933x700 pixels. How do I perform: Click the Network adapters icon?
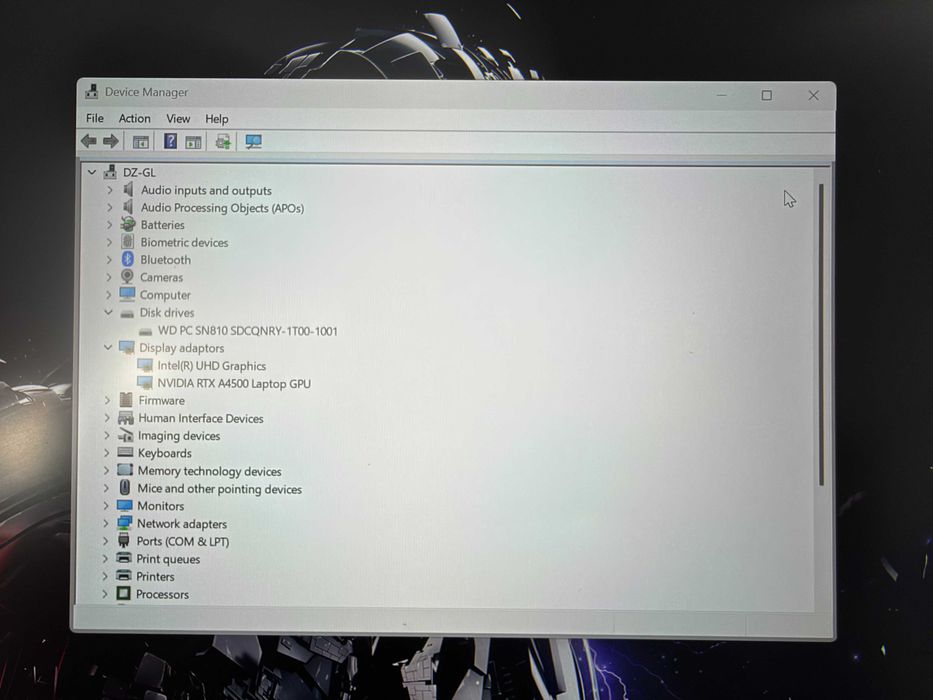coord(124,523)
